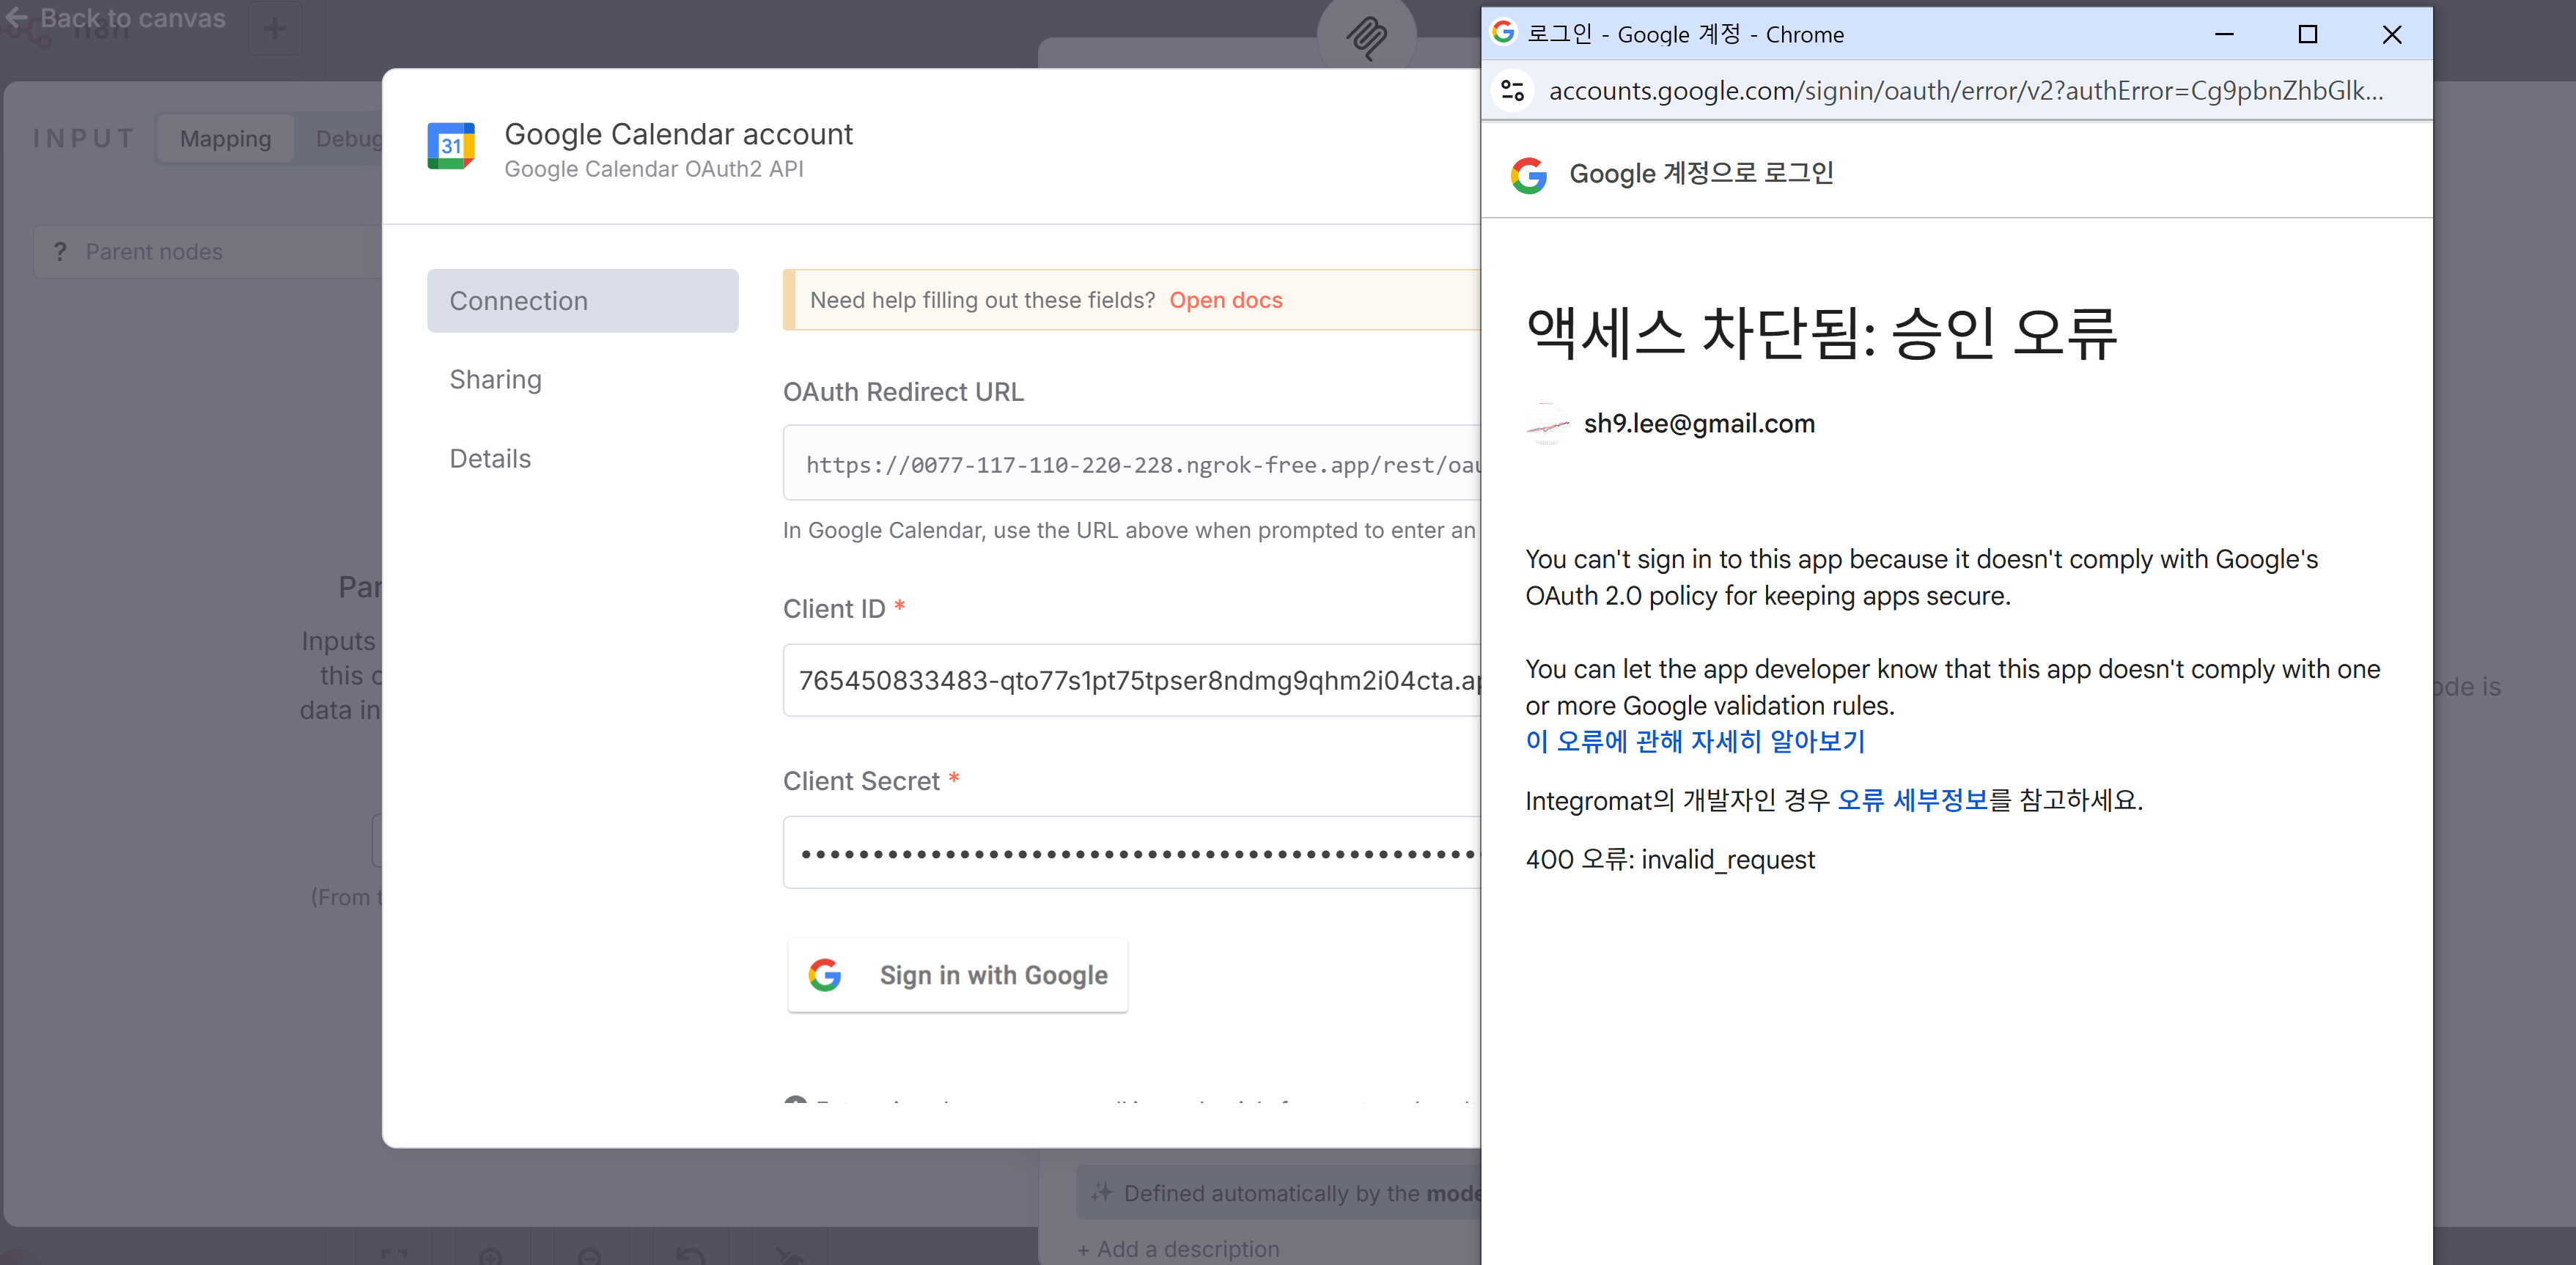Click the Google logo in the sign-in header
Viewport: 2576px width, 1265px height.
point(1529,175)
